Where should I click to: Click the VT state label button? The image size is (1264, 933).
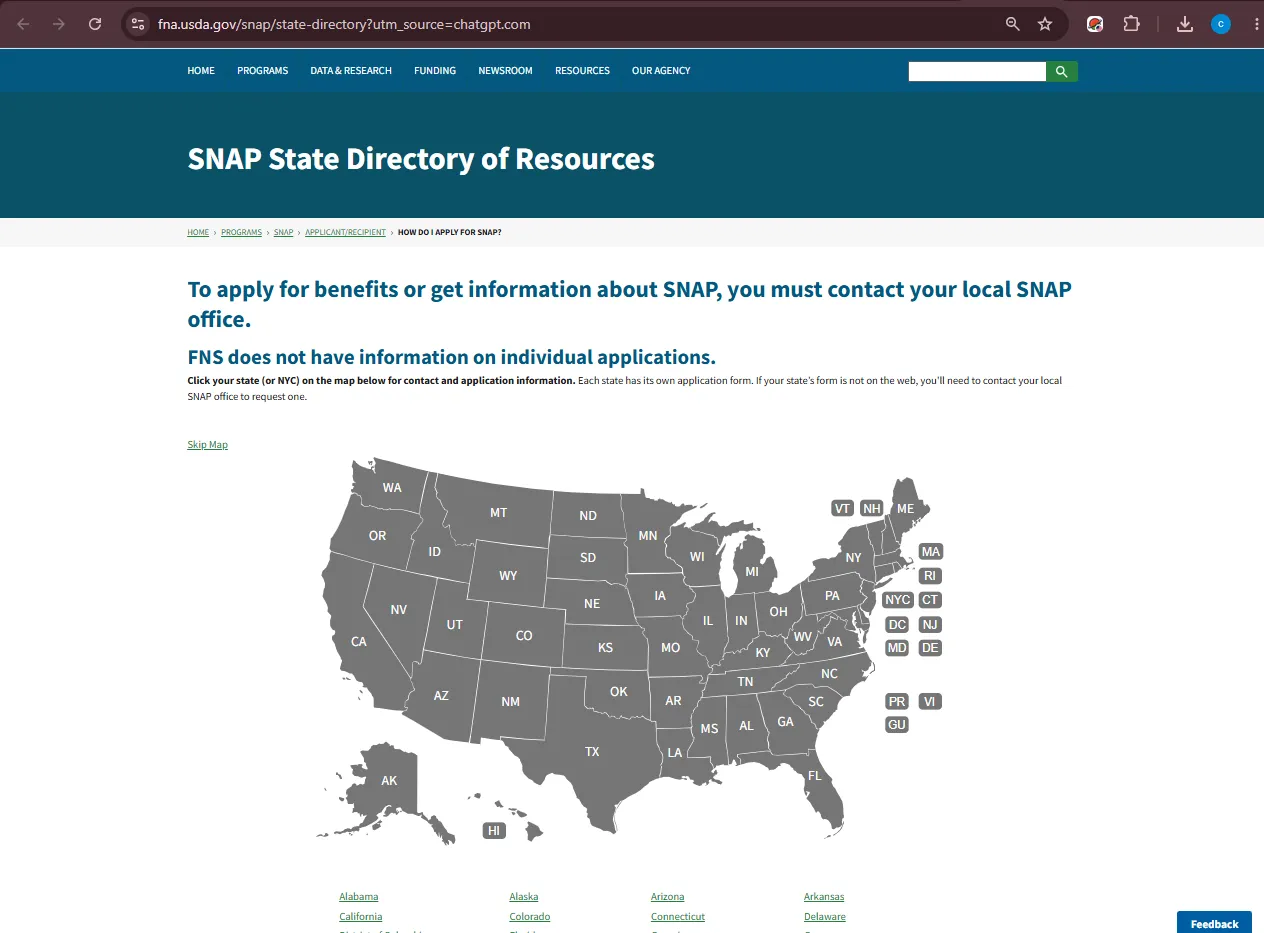coord(842,508)
